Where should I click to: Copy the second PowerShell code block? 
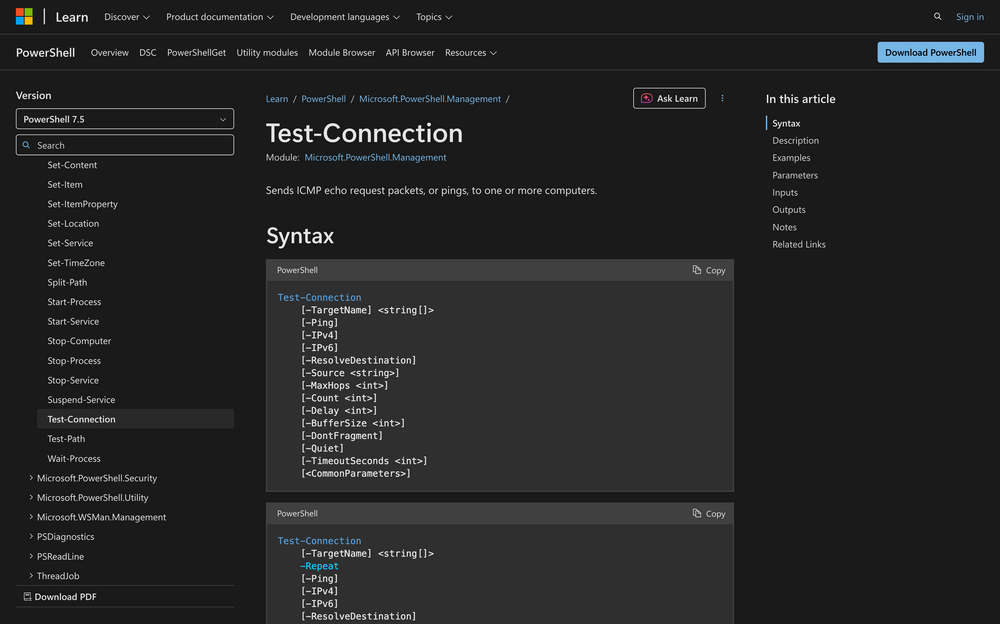(709, 513)
